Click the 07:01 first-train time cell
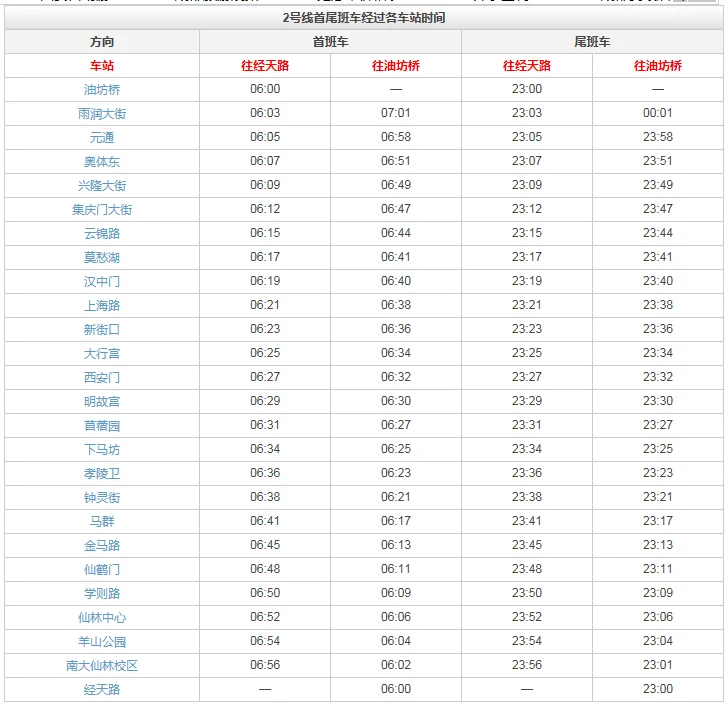The image size is (727, 703). tap(396, 113)
